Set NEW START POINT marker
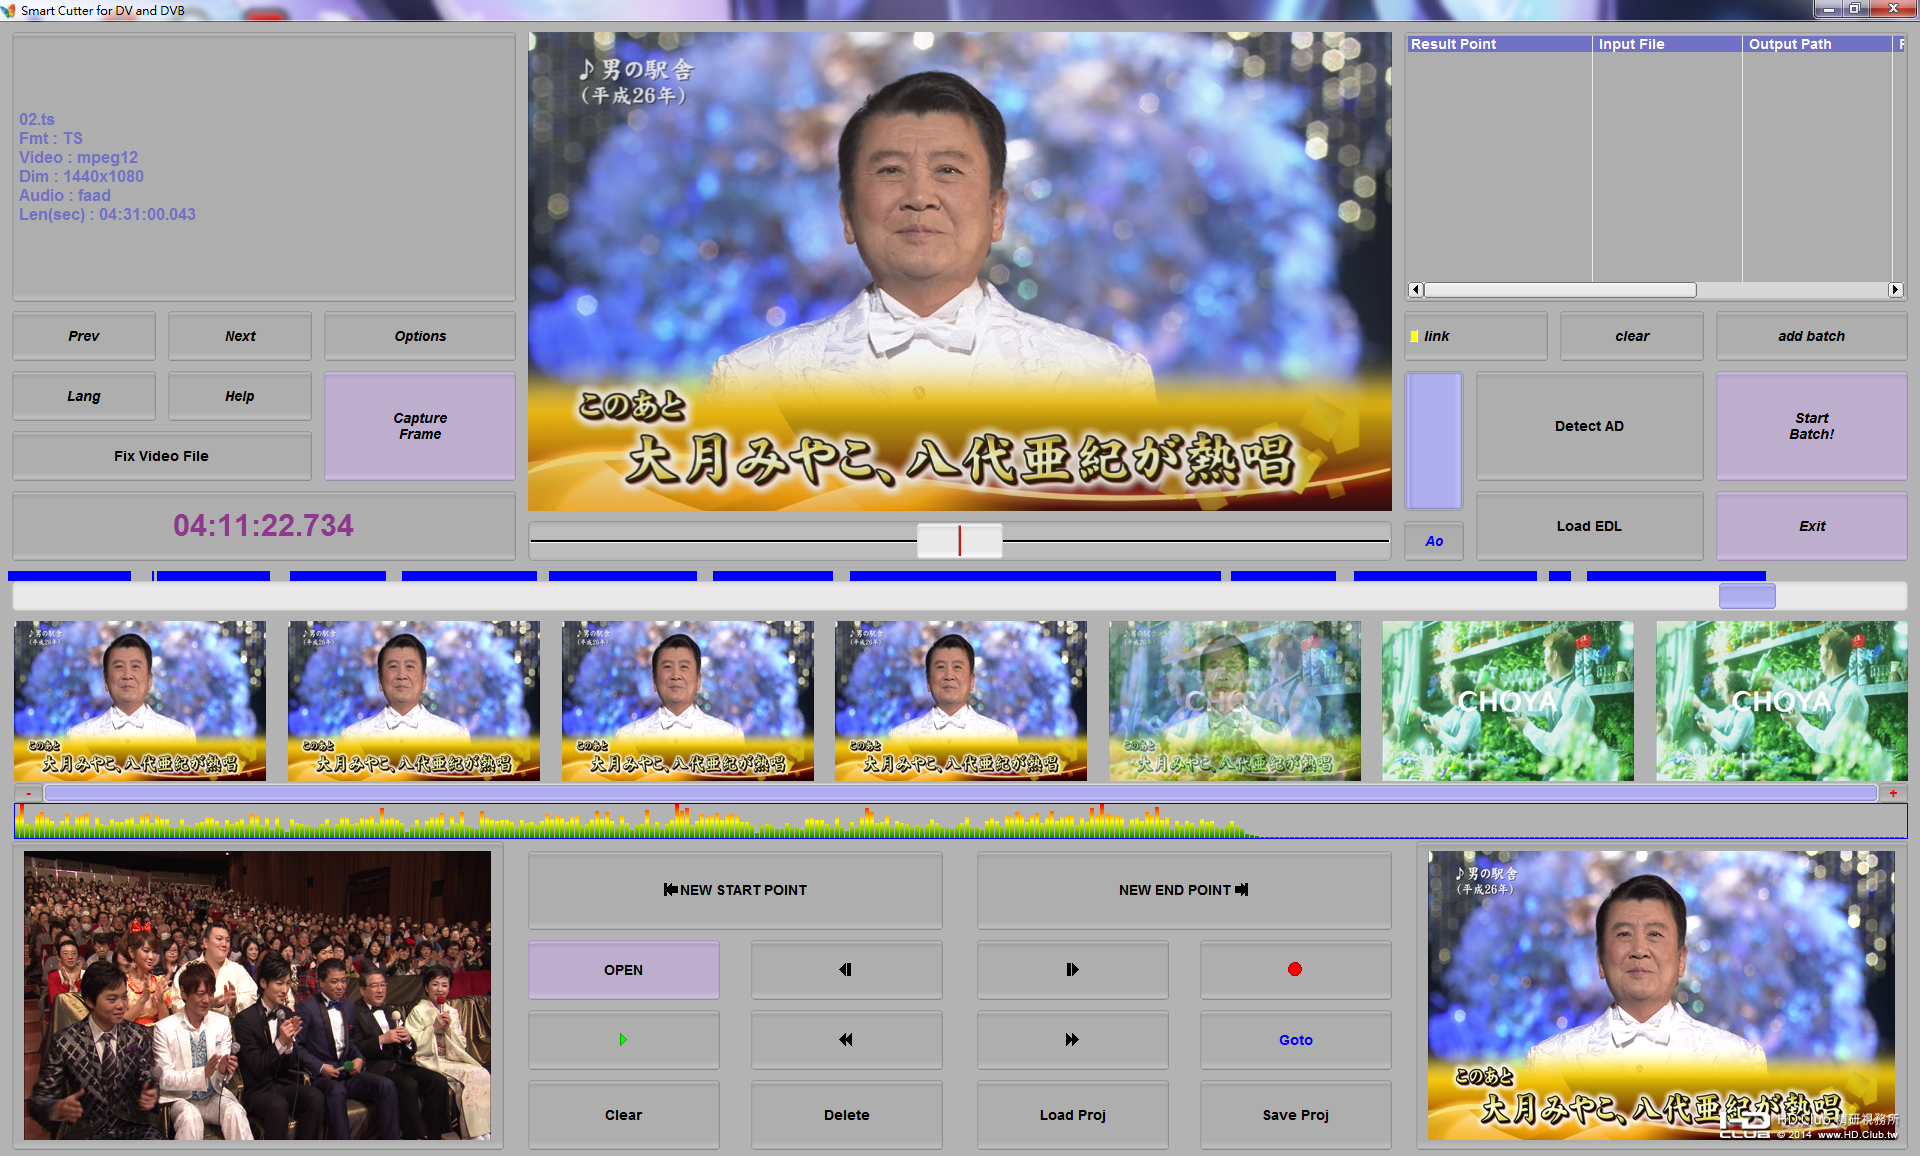This screenshot has width=1920, height=1156. click(735, 890)
